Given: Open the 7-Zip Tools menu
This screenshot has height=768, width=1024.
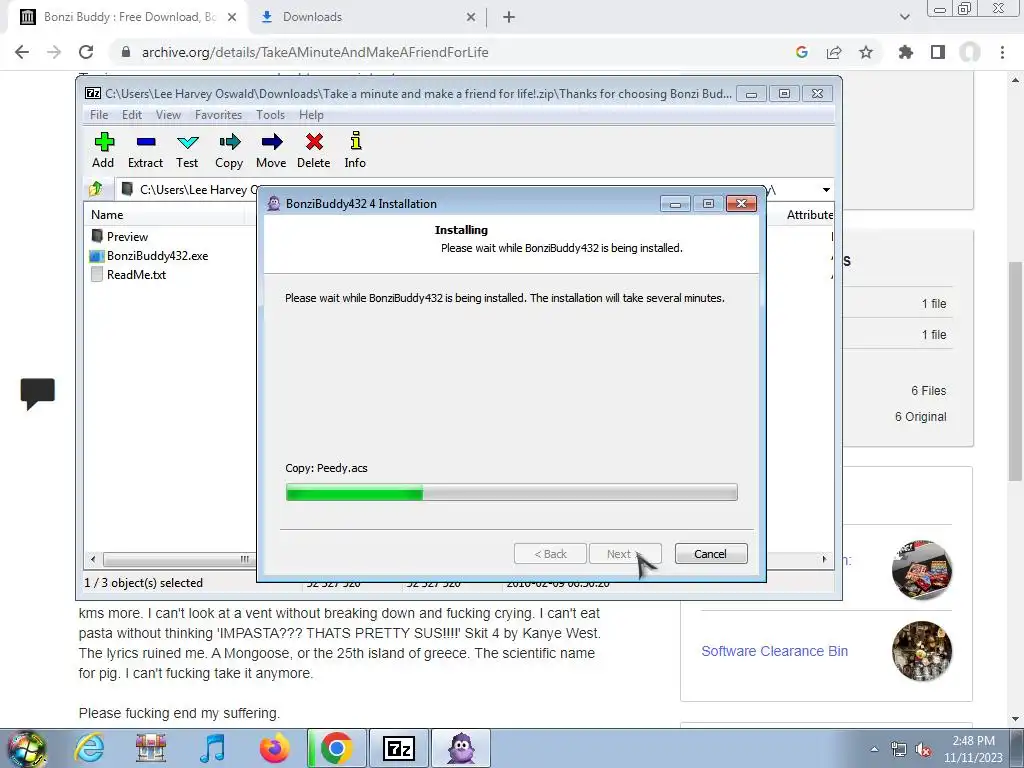Looking at the screenshot, I should (270, 115).
